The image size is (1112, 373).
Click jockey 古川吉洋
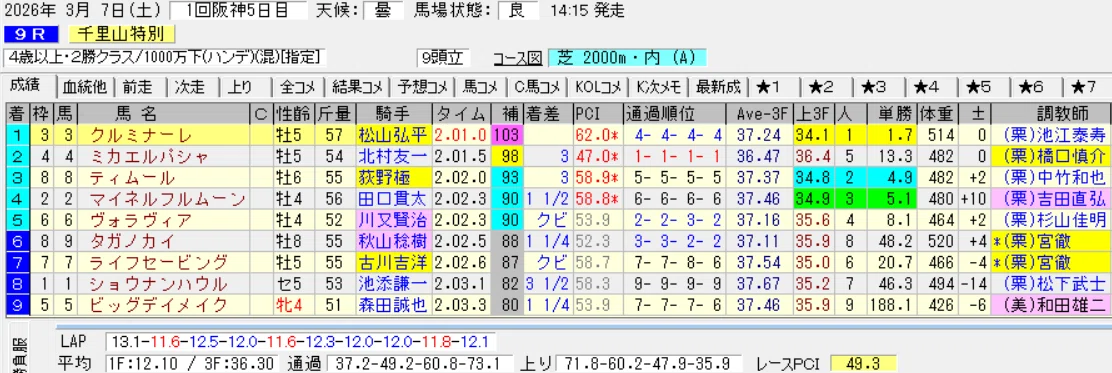(394, 262)
